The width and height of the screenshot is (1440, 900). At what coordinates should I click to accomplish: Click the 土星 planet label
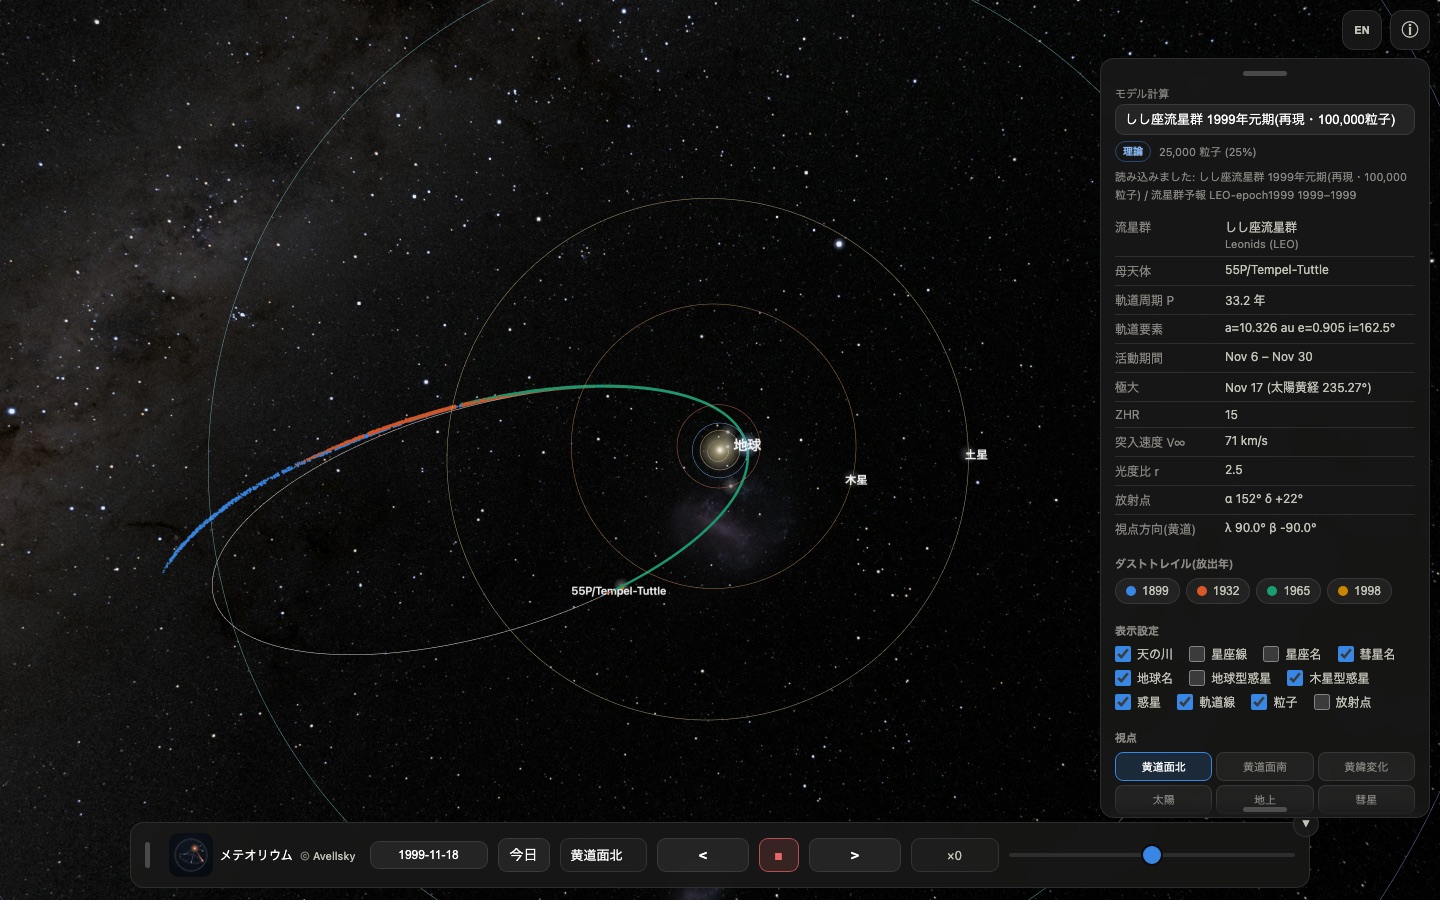tap(976, 455)
